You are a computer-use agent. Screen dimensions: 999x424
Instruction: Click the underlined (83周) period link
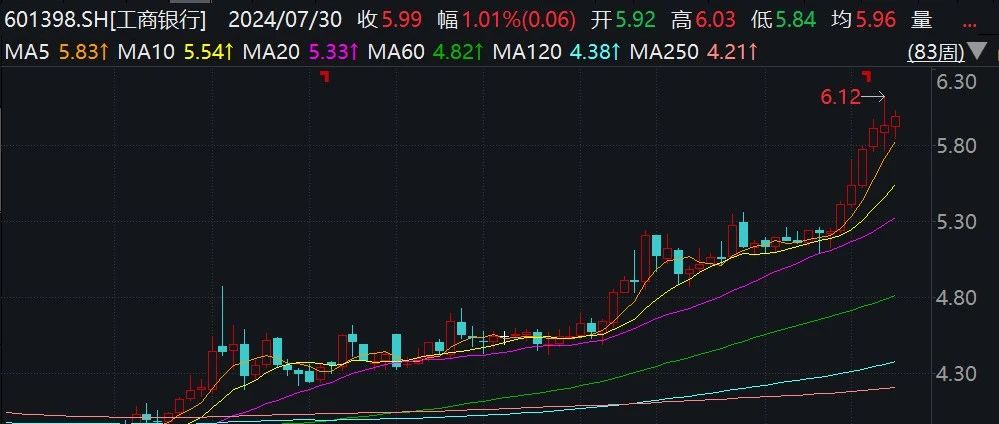tap(936, 53)
